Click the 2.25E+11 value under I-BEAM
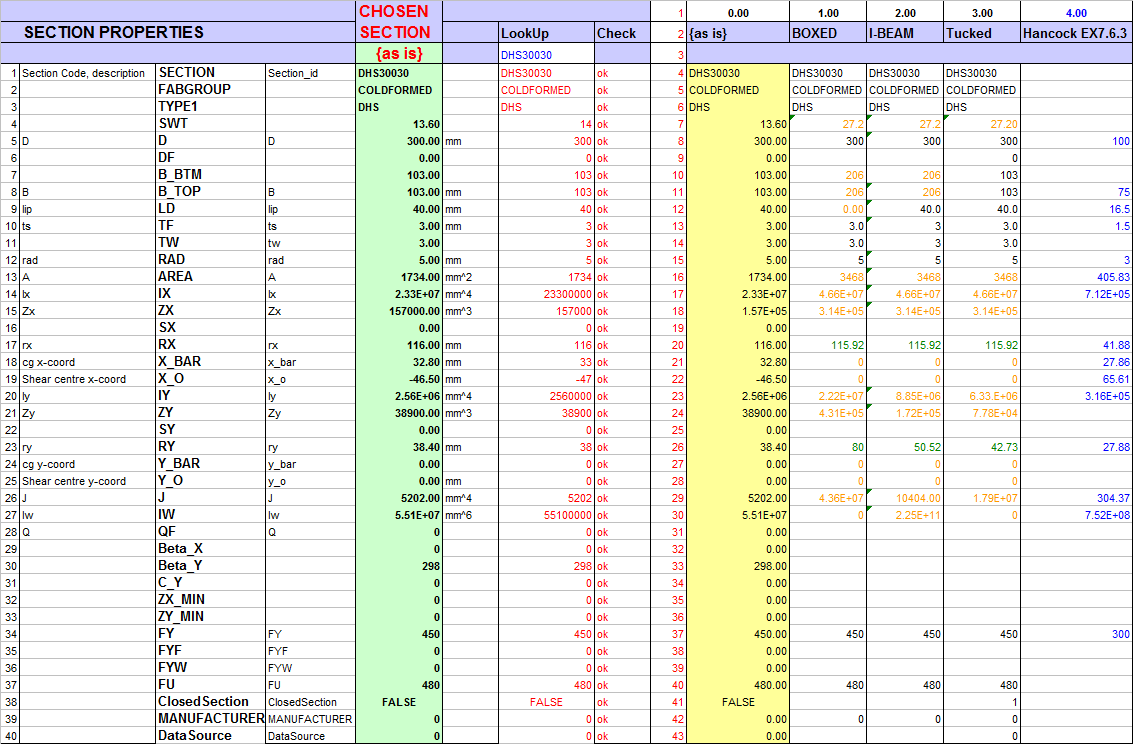Image resolution: width=1133 pixels, height=744 pixels. [x=905, y=515]
